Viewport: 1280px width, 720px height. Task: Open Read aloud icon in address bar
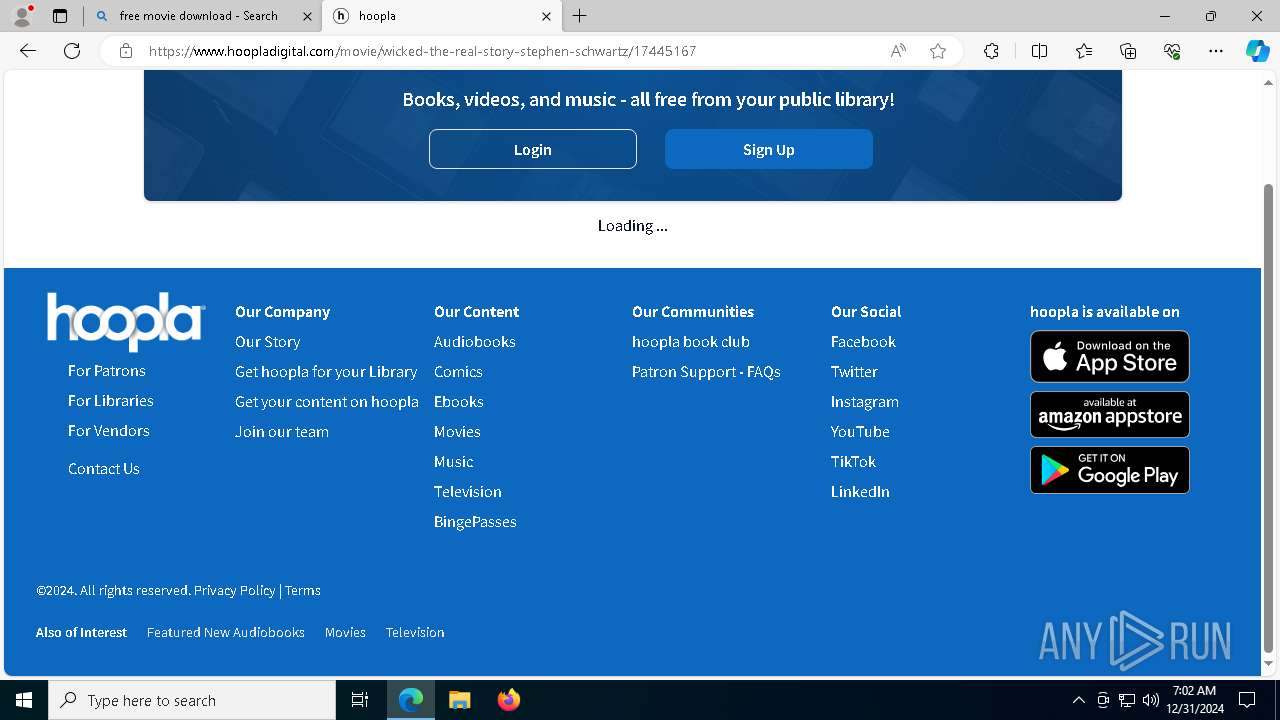[x=898, y=51]
